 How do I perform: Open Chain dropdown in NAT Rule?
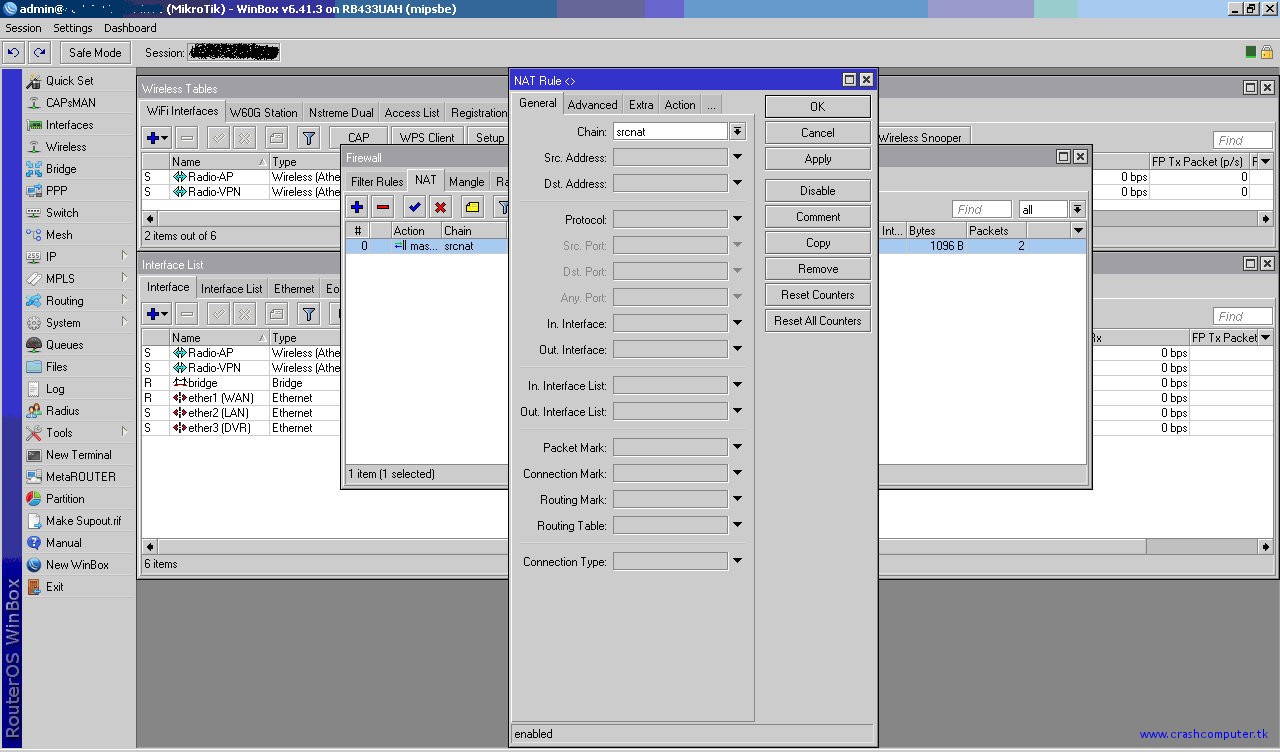(x=737, y=131)
